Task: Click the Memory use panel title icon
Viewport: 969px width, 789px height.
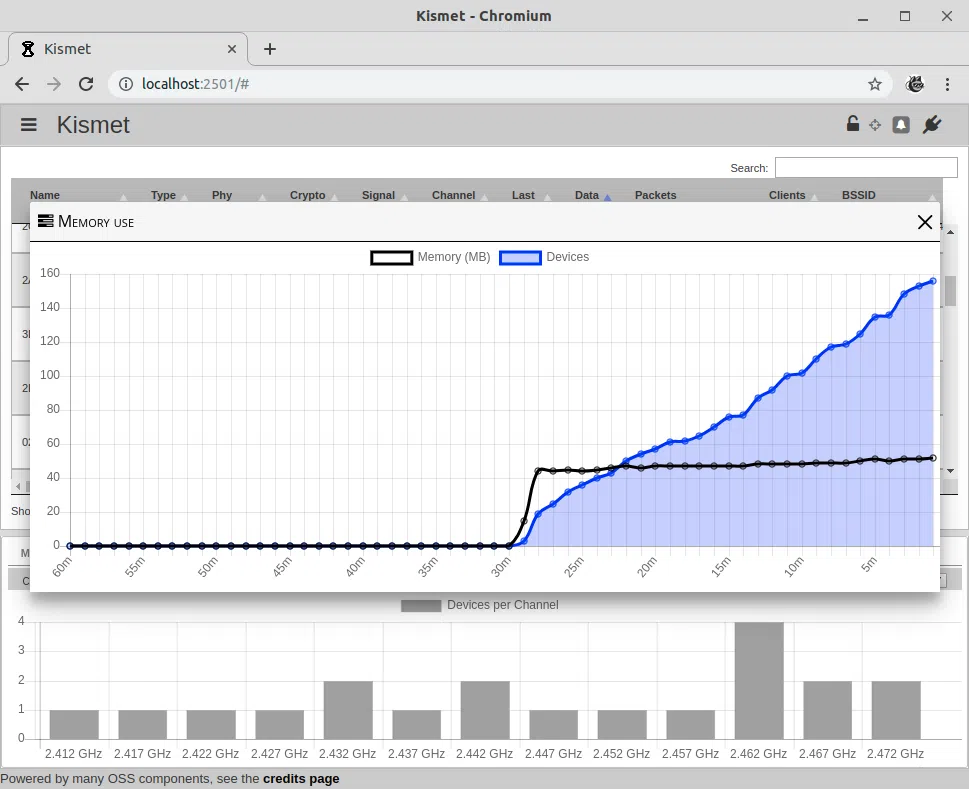Action: click(46, 221)
